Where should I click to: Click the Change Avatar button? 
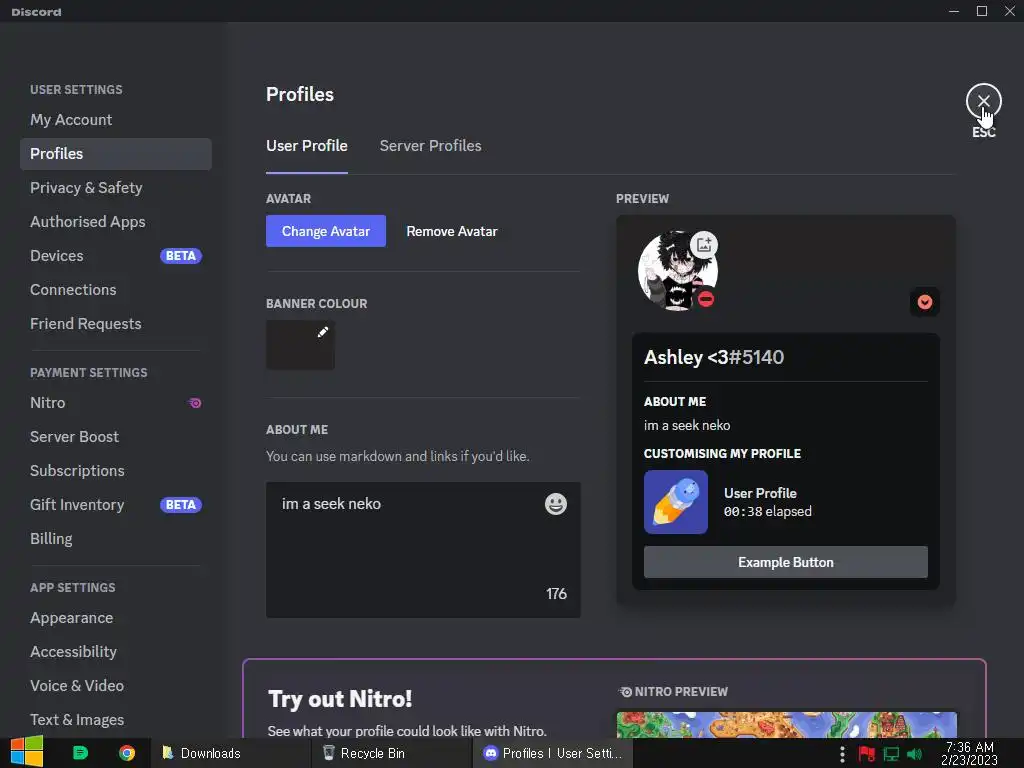click(325, 231)
